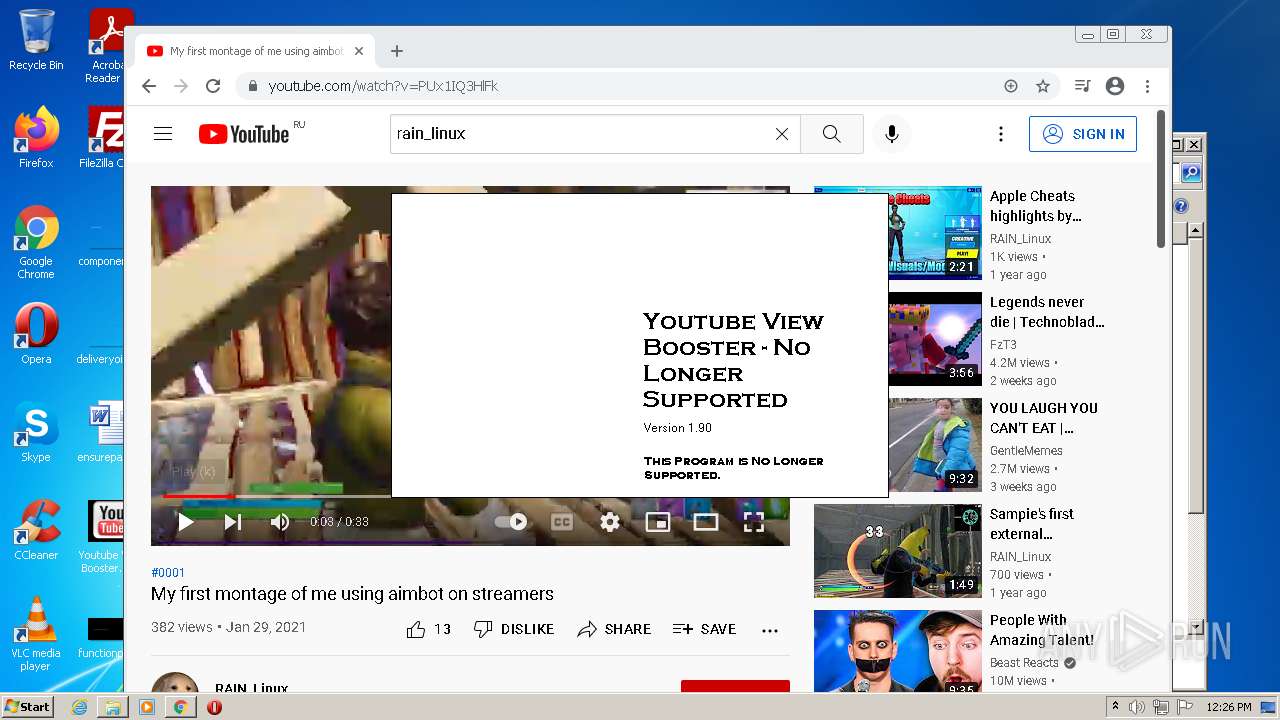Click the background window help icon
This screenshot has height=720, width=1280.
[1181, 206]
